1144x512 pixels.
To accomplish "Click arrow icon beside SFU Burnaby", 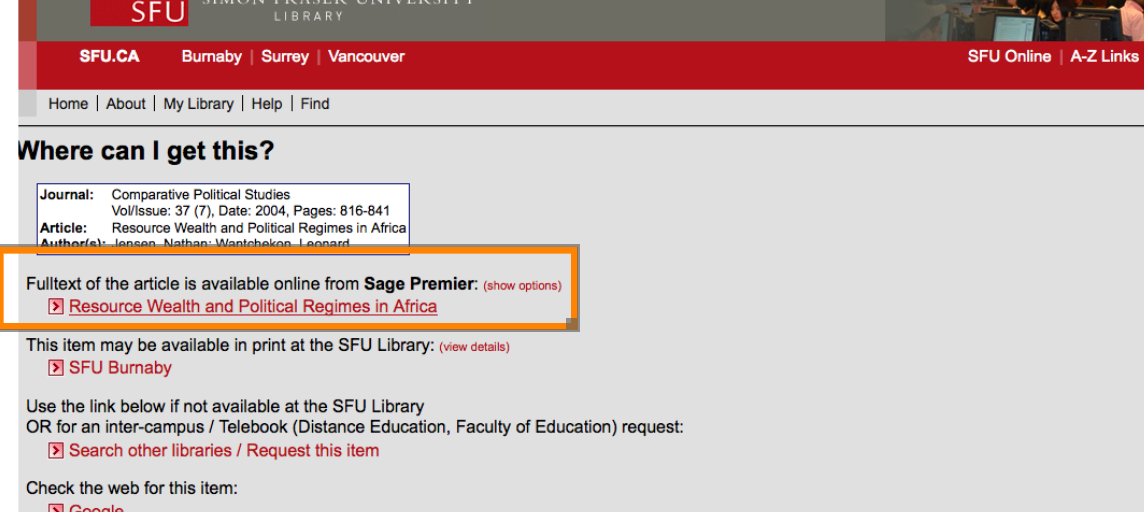I will pos(56,368).
